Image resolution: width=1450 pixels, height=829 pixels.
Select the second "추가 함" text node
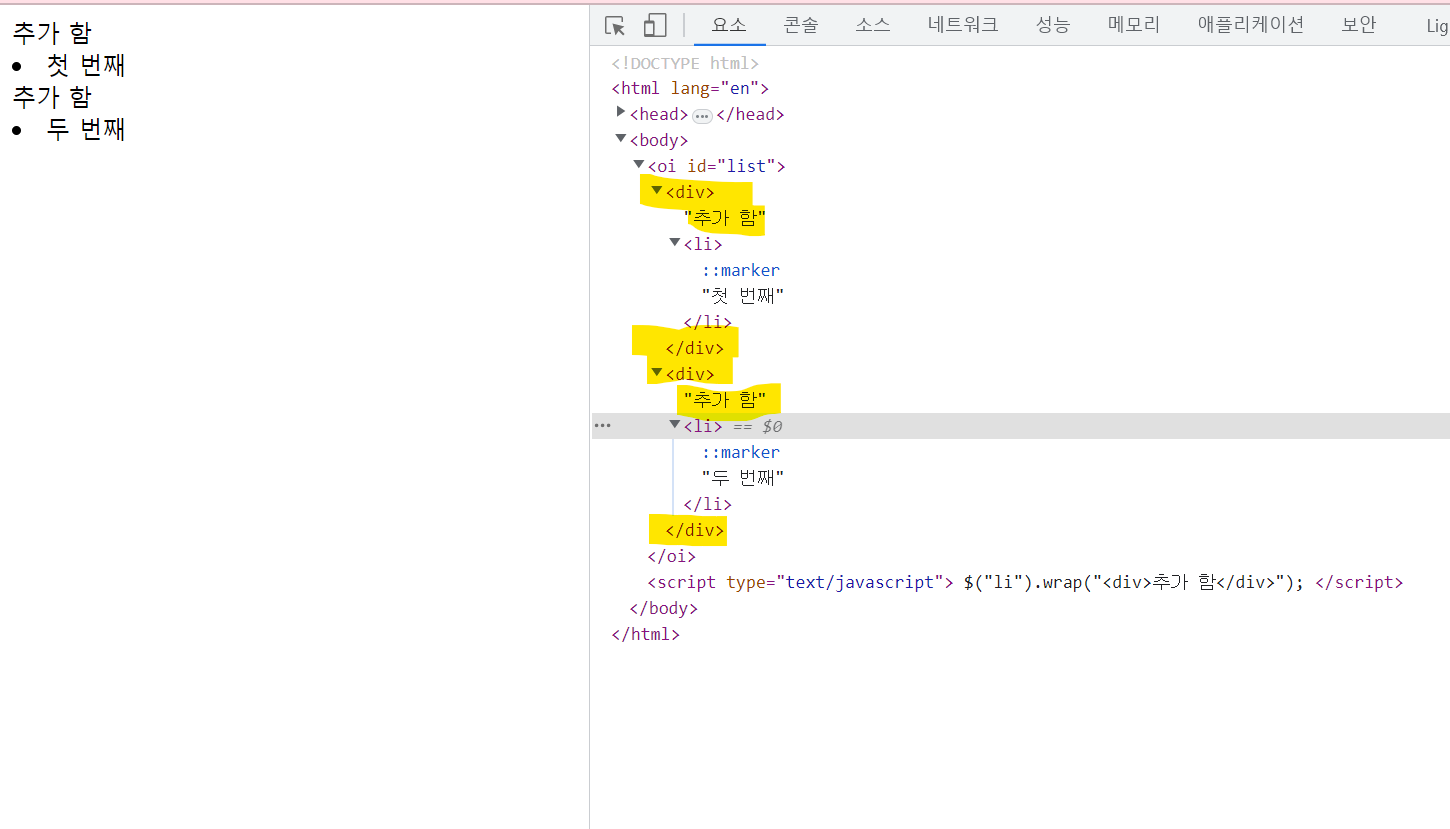(x=725, y=401)
